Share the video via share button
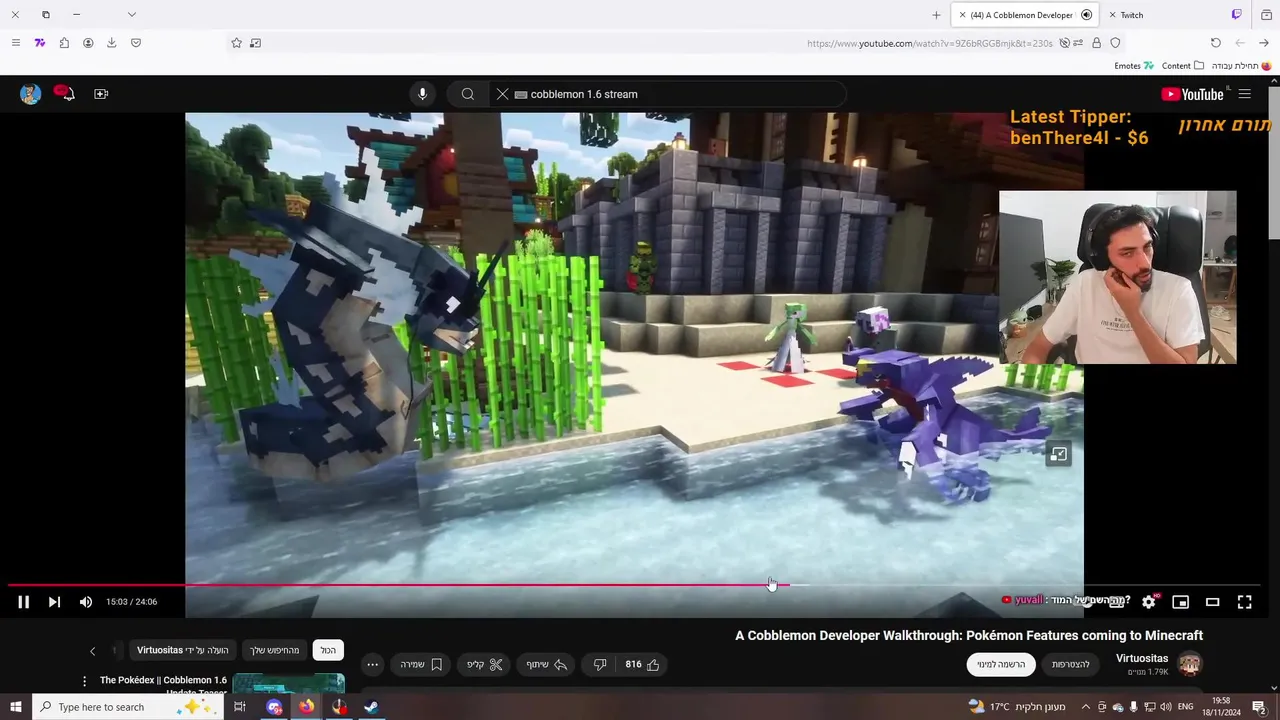Image resolution: width=1280 pixels, height=720 pixels. pyautogui.click(x=547, y=664)
